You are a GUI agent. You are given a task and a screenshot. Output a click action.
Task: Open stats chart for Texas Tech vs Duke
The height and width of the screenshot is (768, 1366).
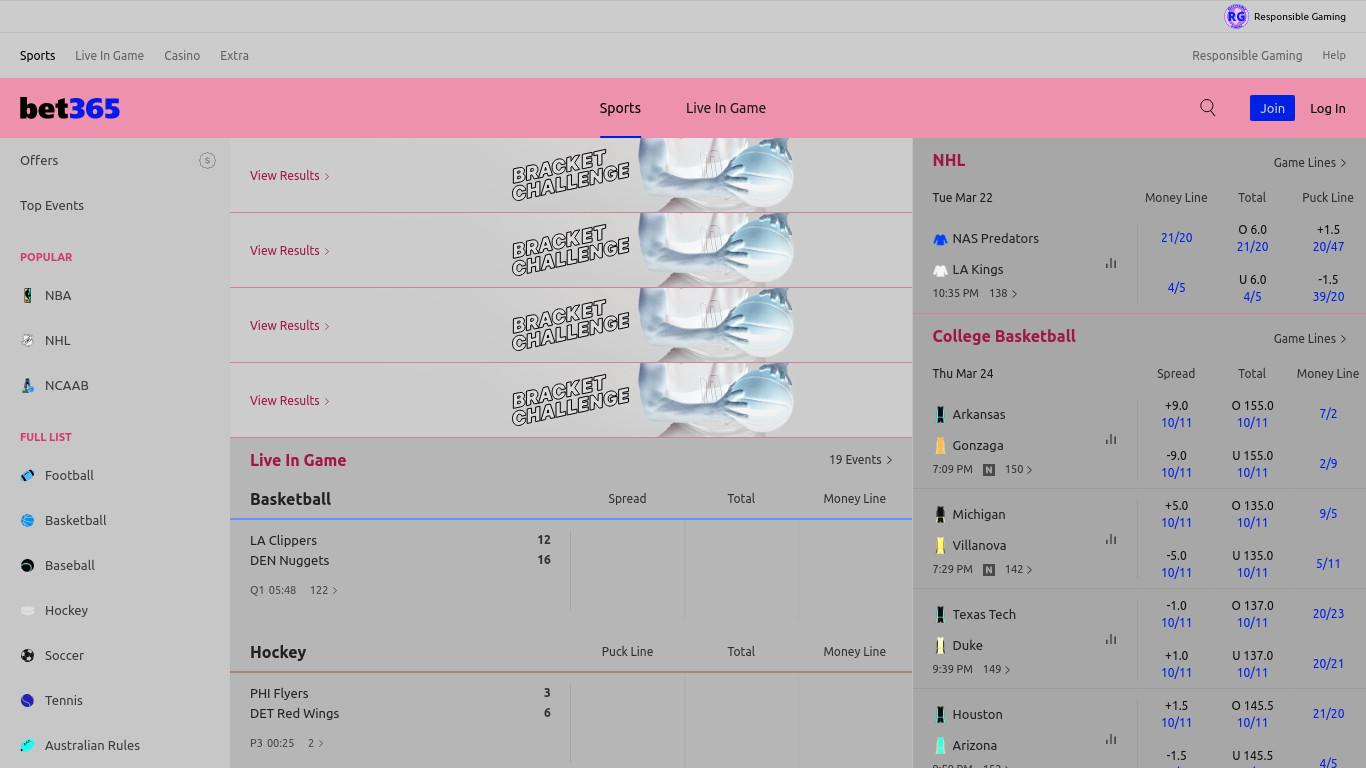coord(1111,639)
